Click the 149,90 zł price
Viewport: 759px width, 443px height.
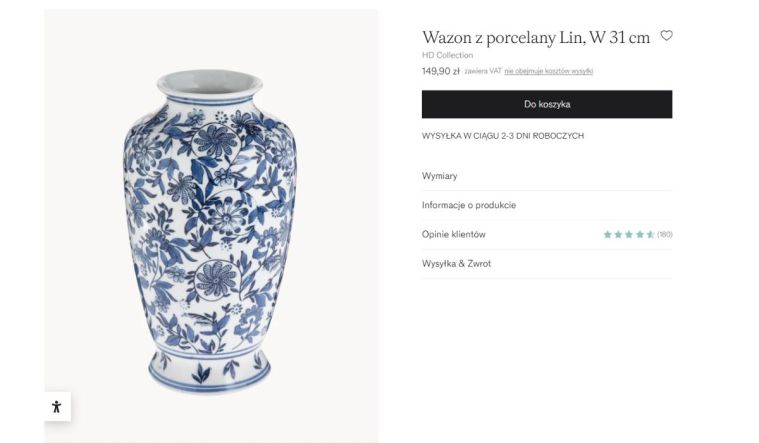coord(440,71)
